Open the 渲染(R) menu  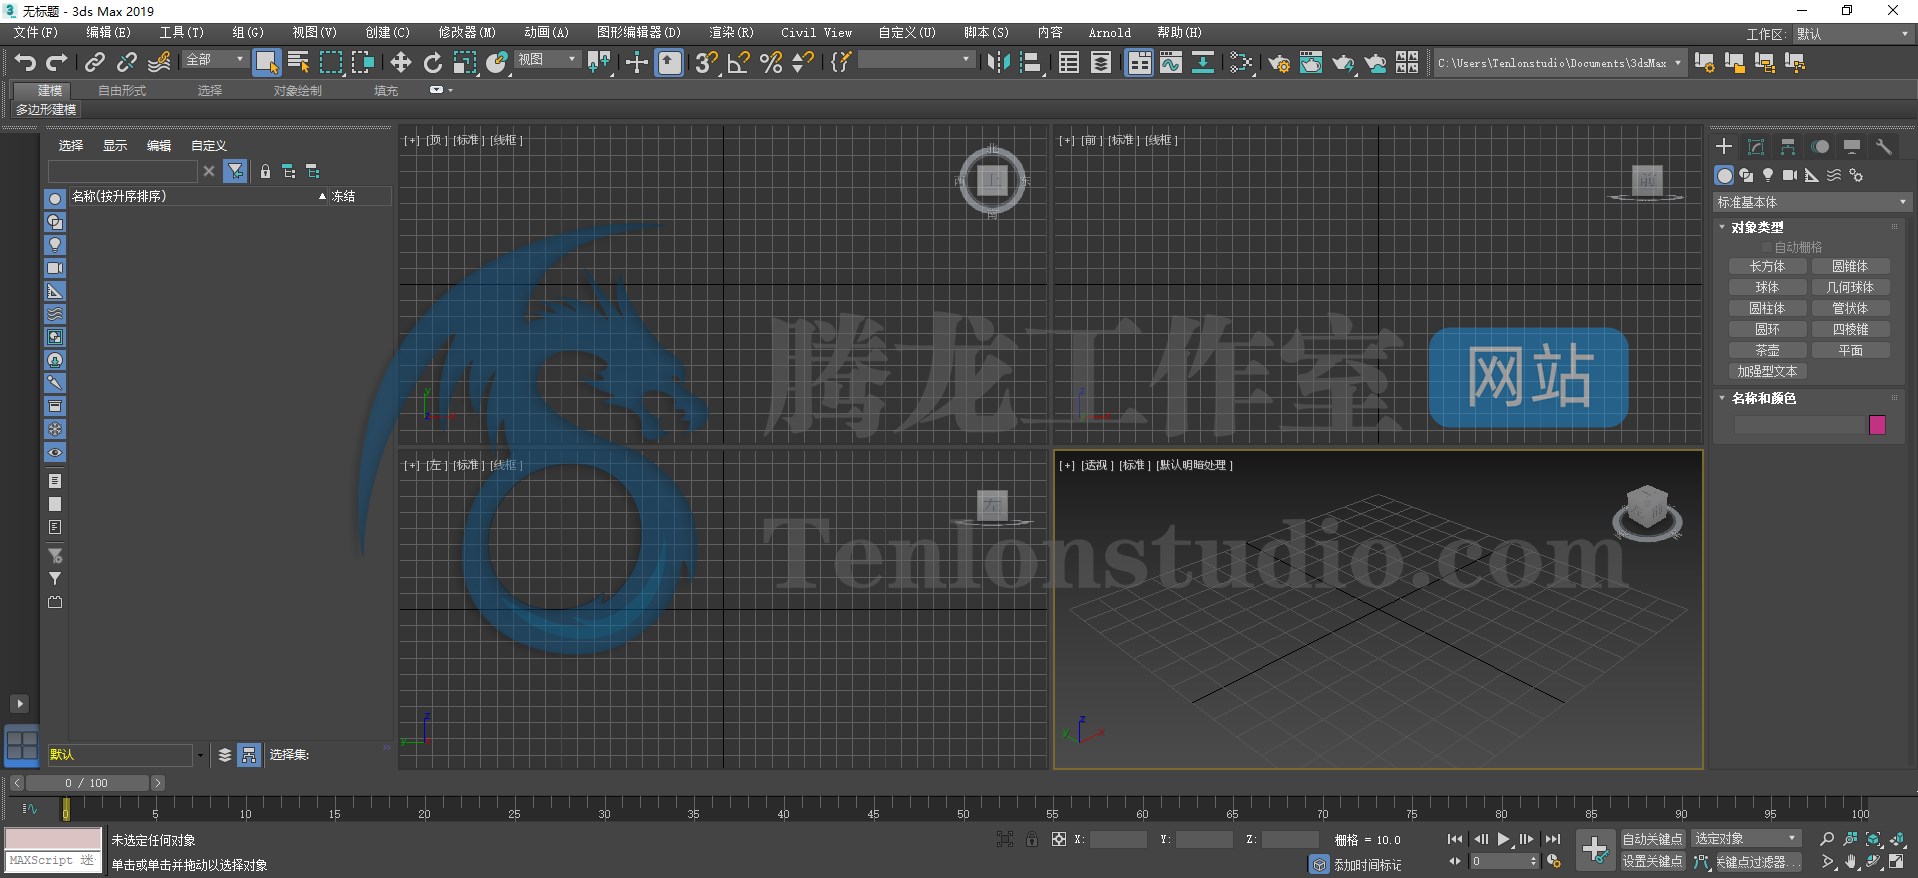click(x=732, y=33)
